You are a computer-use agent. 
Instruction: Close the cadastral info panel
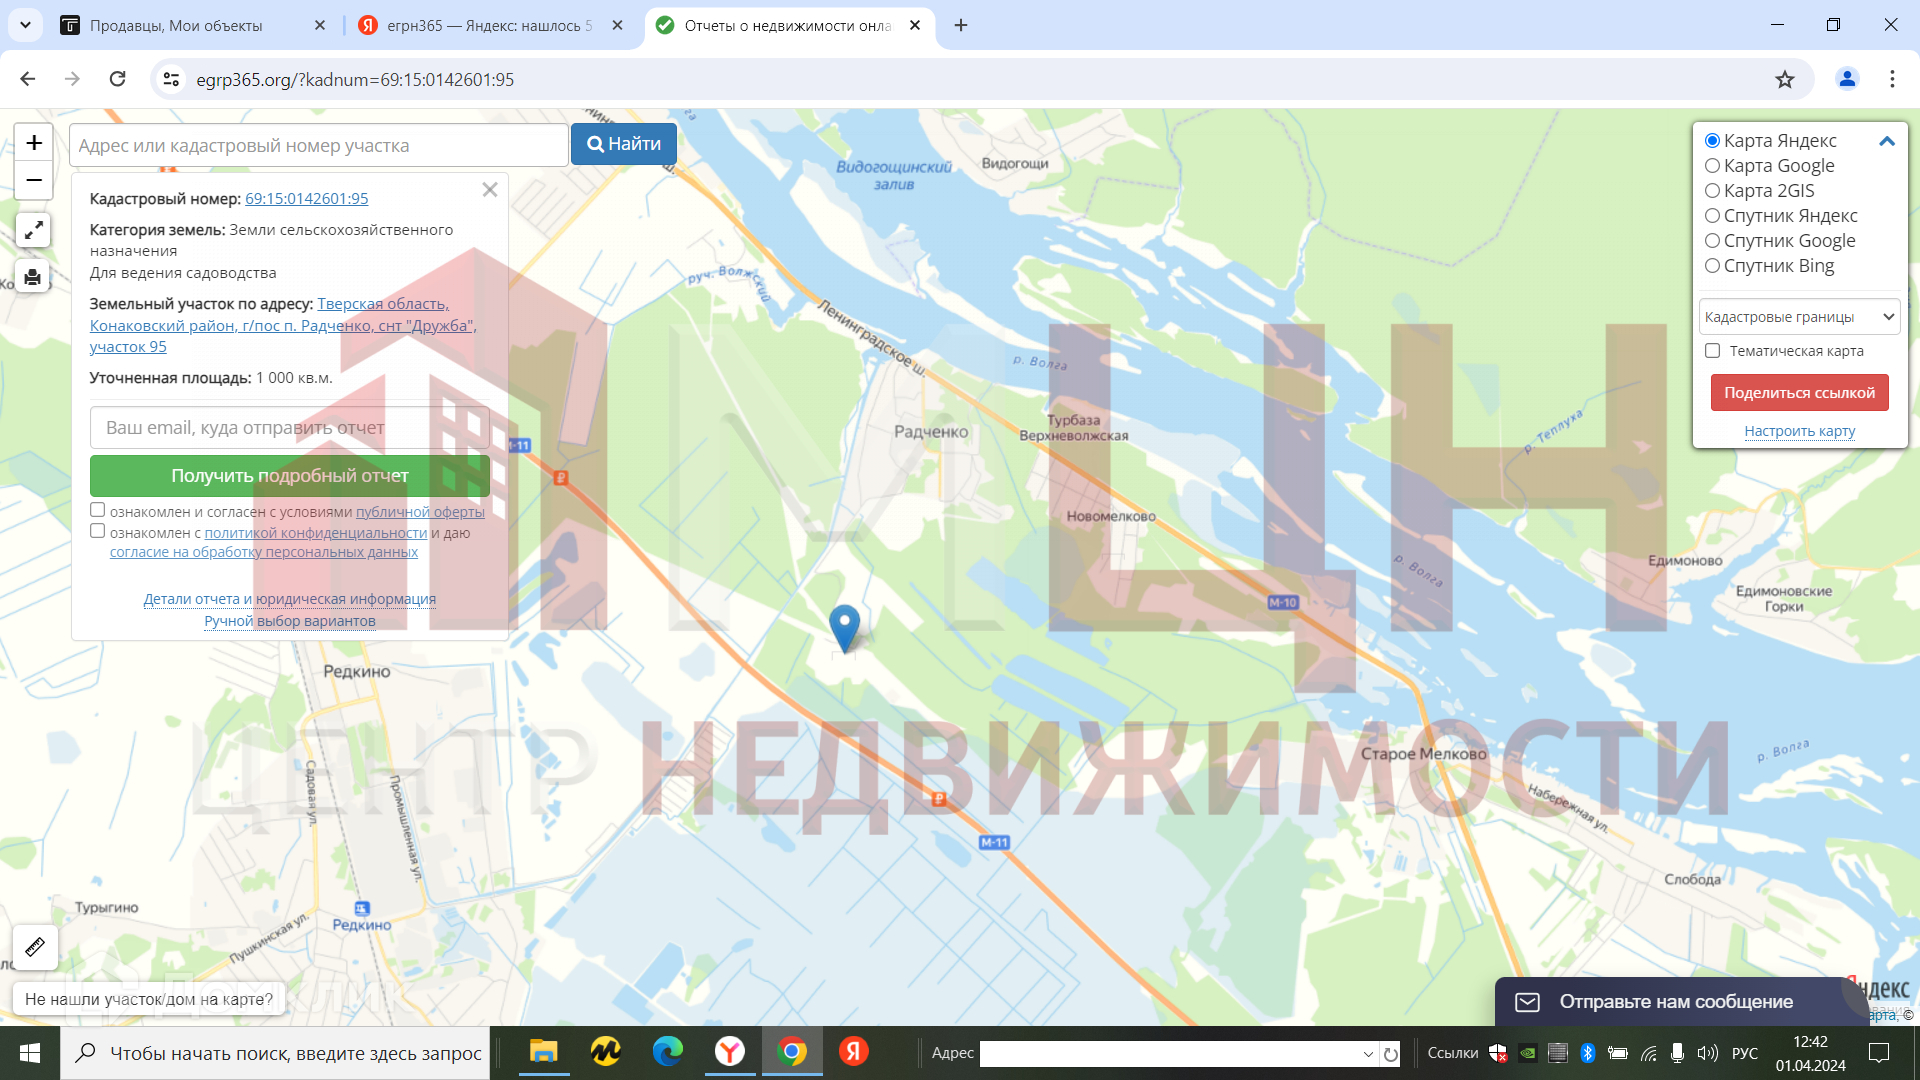coord(490,190)
